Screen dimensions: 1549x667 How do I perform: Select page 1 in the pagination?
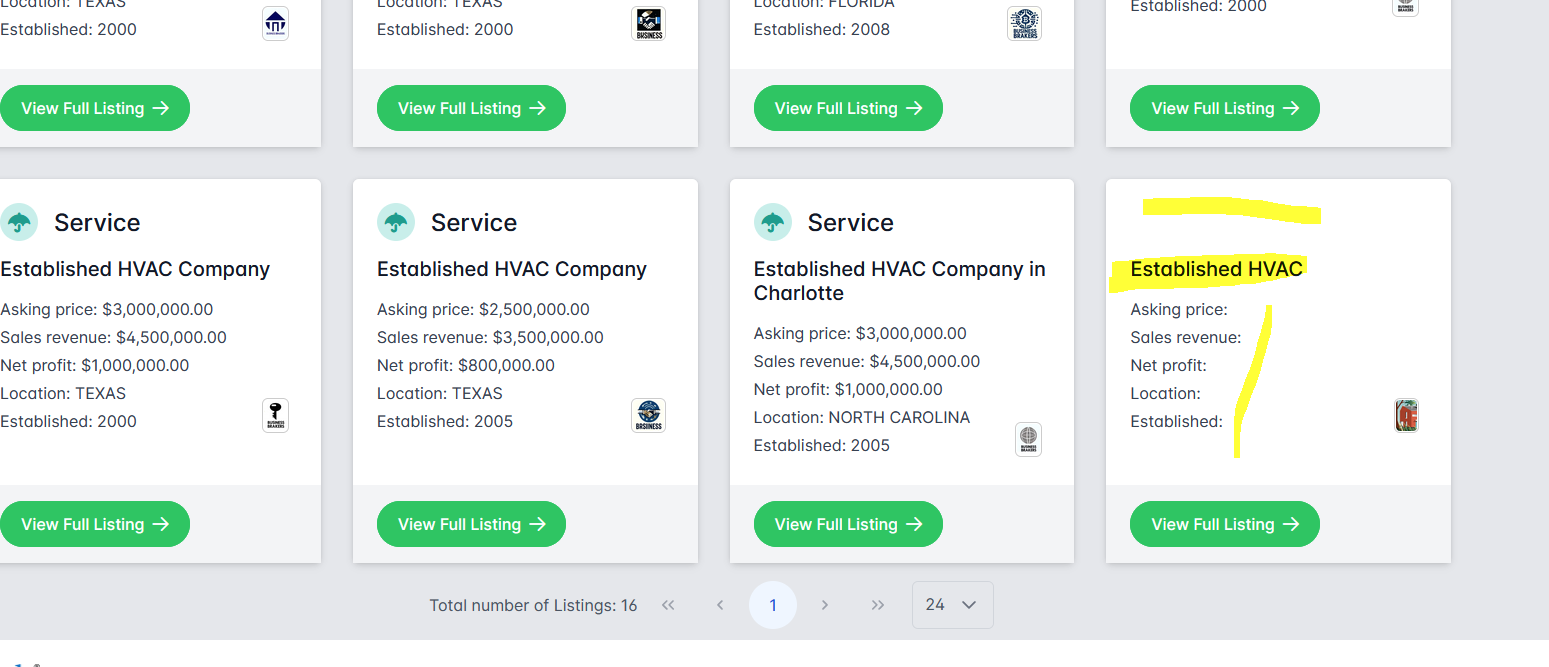772,605
